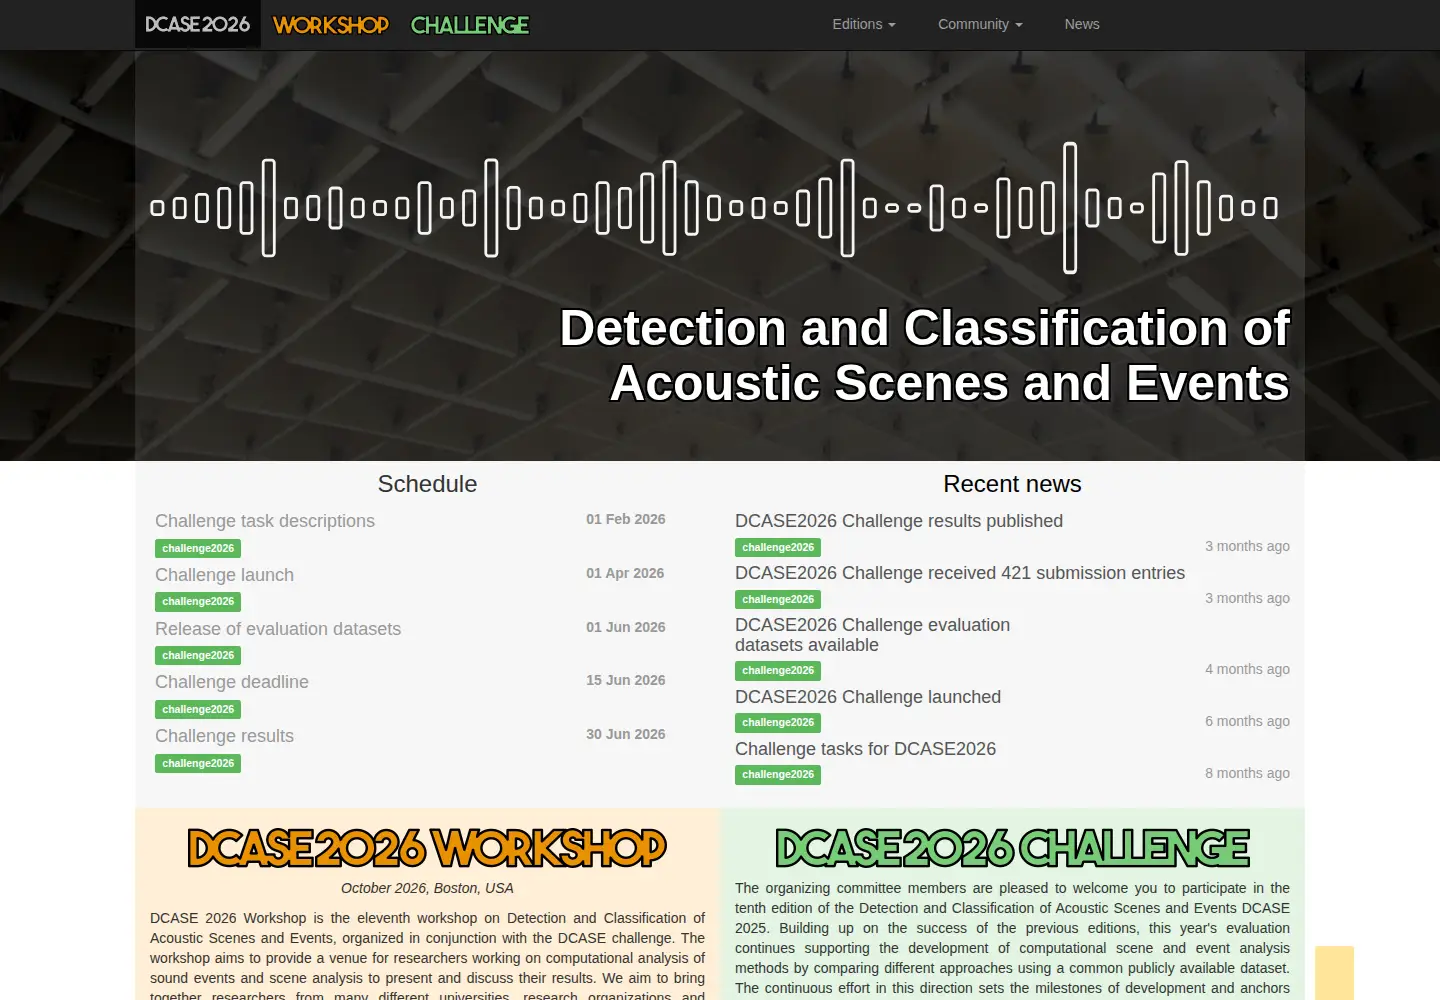Click the large DCASE2026 WORKSHOP banner logo
Screen dimensions: 1440x1000
tap(427, 848)
